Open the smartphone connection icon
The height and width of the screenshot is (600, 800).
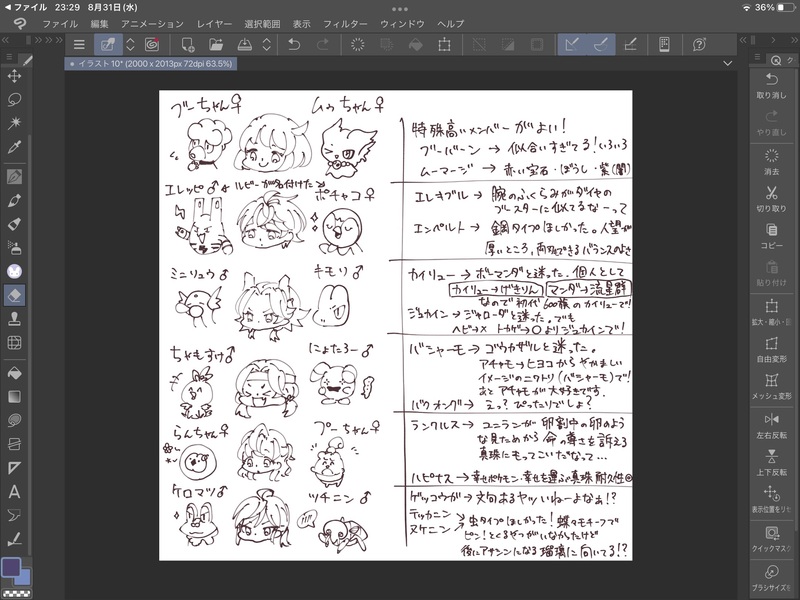point(664,44)
